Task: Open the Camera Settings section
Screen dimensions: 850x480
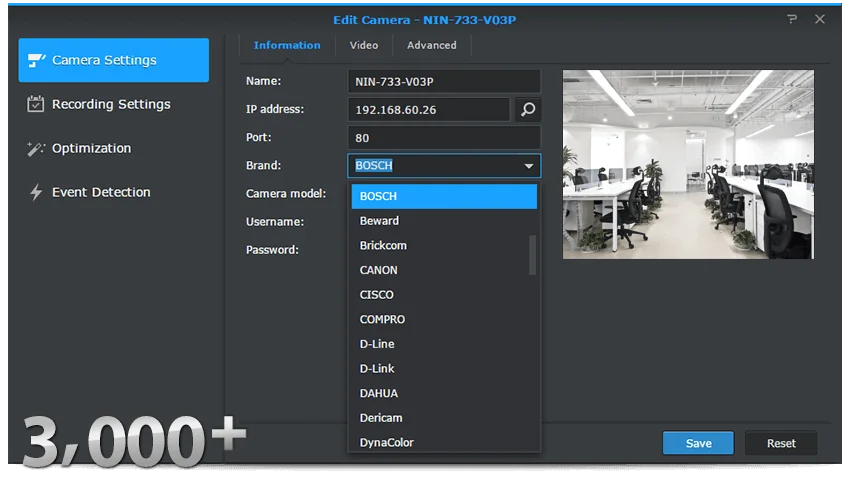Action: (x=114, y=60)
